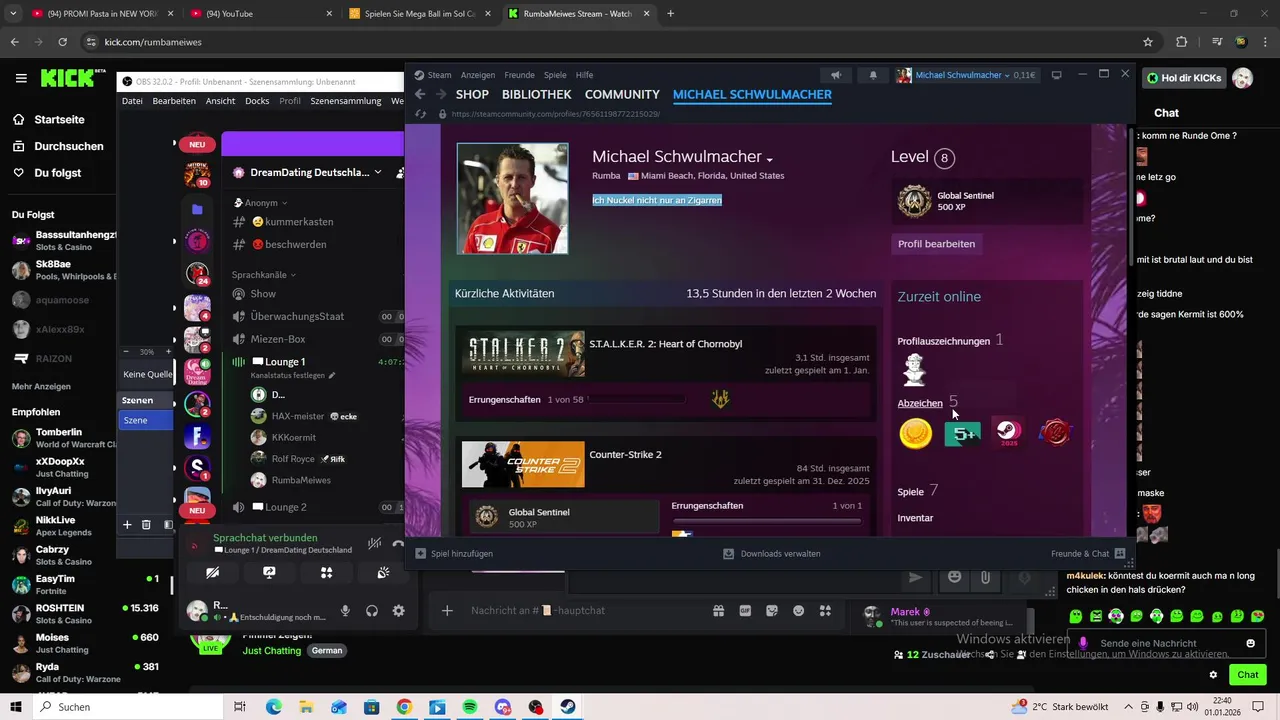The image size is (1280, 720).
Task: Open Kick chat settings gear
Action: (1213, 675)
